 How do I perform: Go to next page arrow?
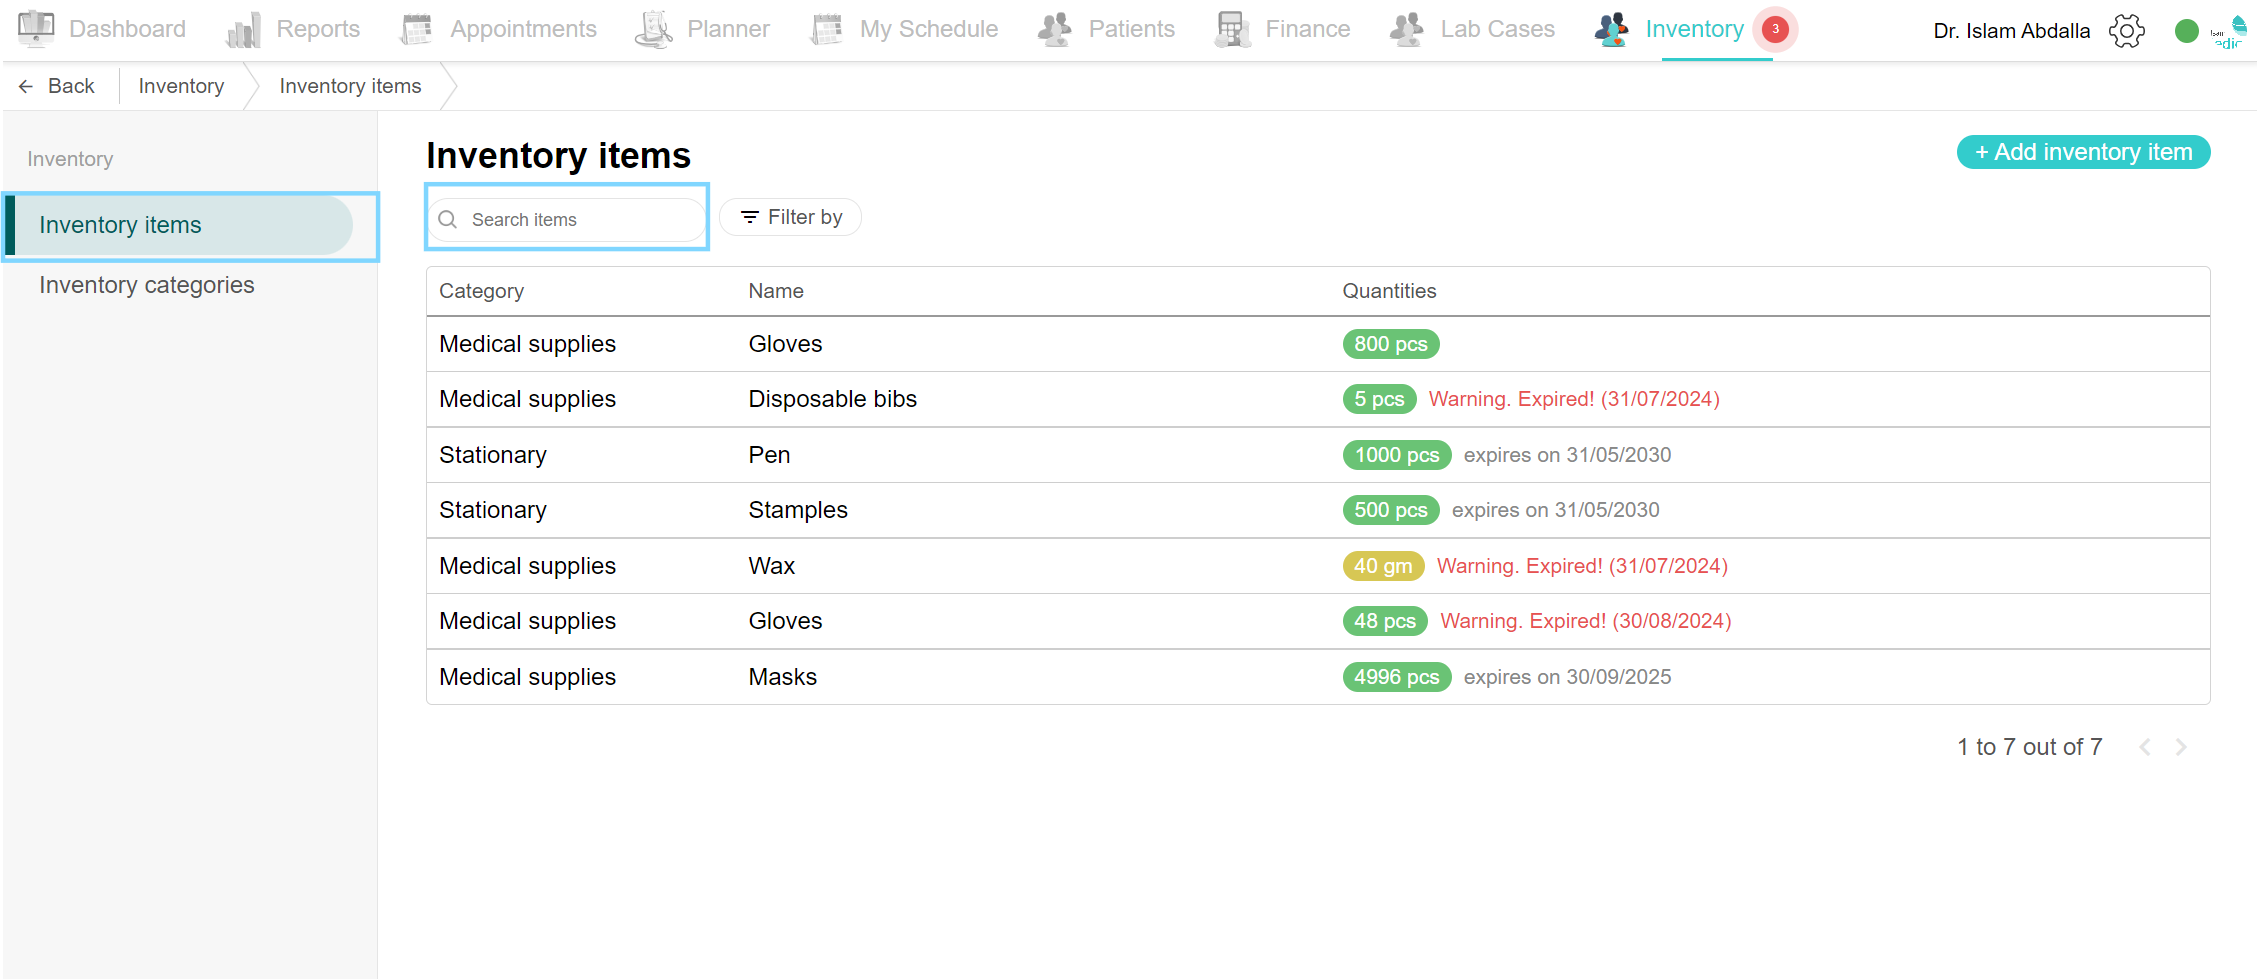pyautogui.click(x=2181, y=747)
